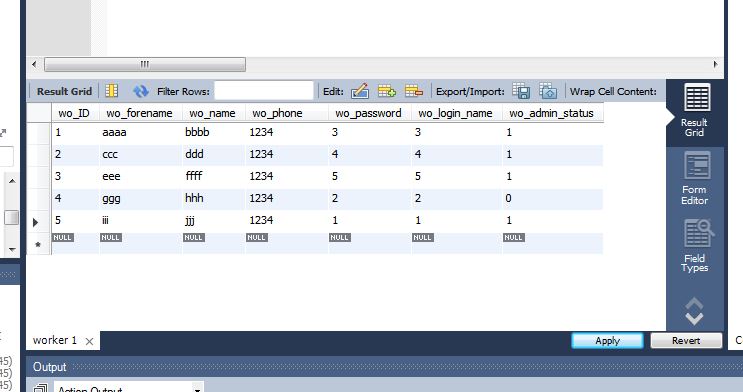Image resolution: width=743 pixels, height=392 pixels.
Task: Click the delete selected rows icon
Action: click(414, 91)
